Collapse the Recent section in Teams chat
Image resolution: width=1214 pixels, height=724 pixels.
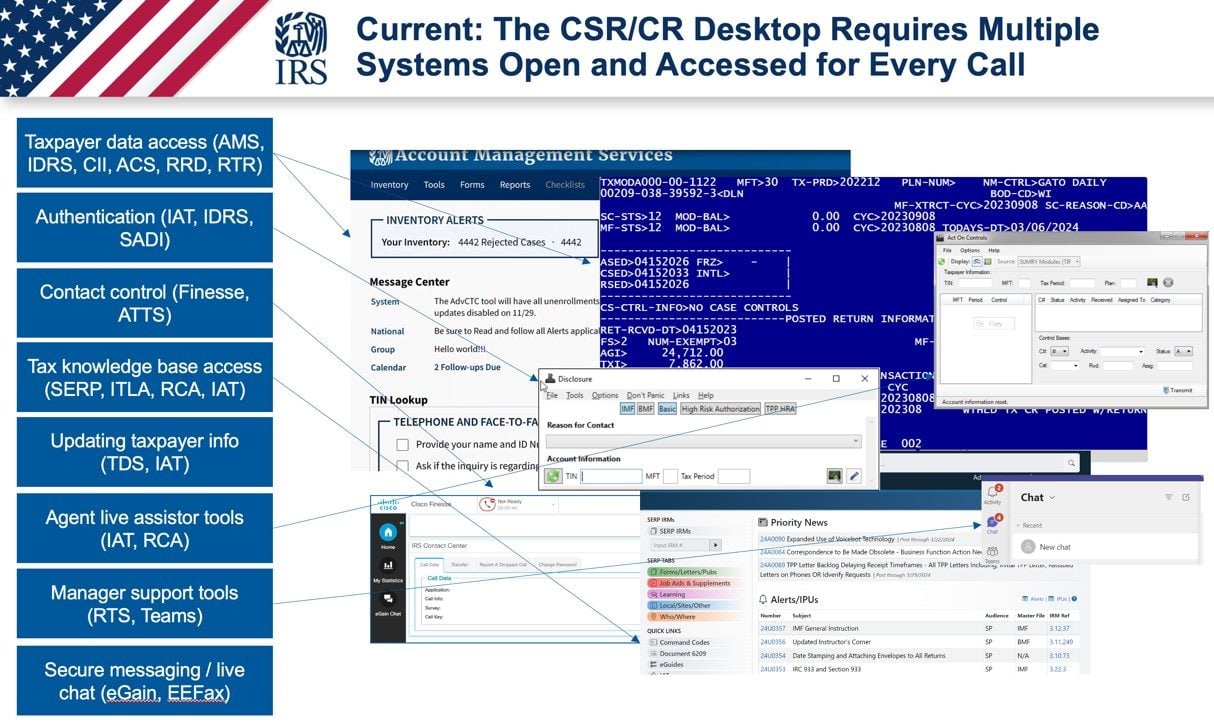1018,525
